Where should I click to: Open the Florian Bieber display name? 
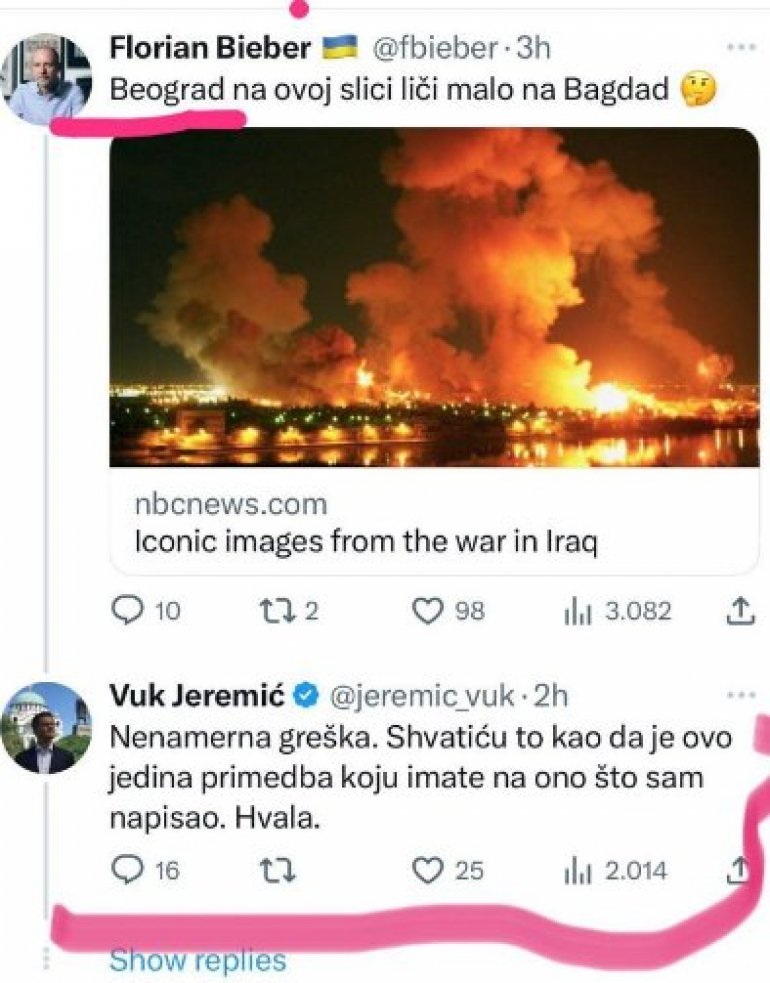point(208,46)
